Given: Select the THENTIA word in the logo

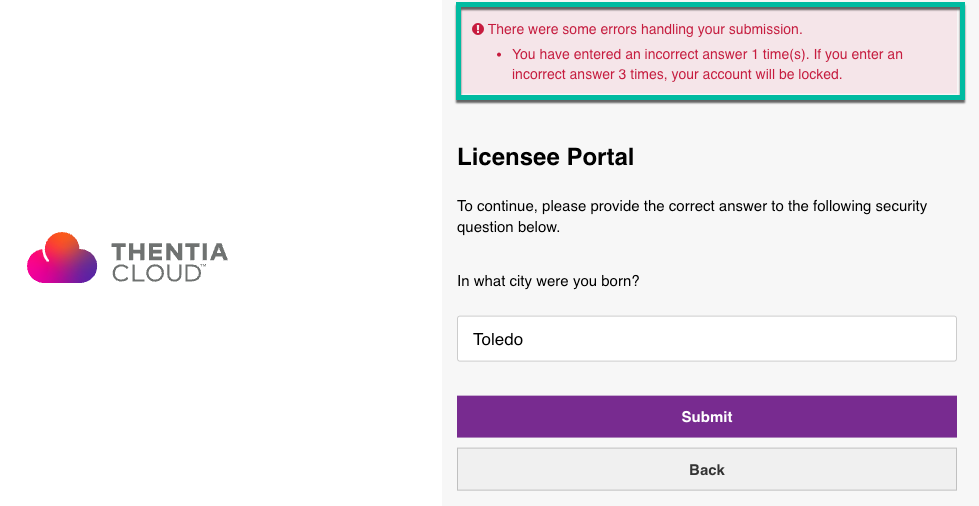Looking at the screenshot, I should 169,252.
